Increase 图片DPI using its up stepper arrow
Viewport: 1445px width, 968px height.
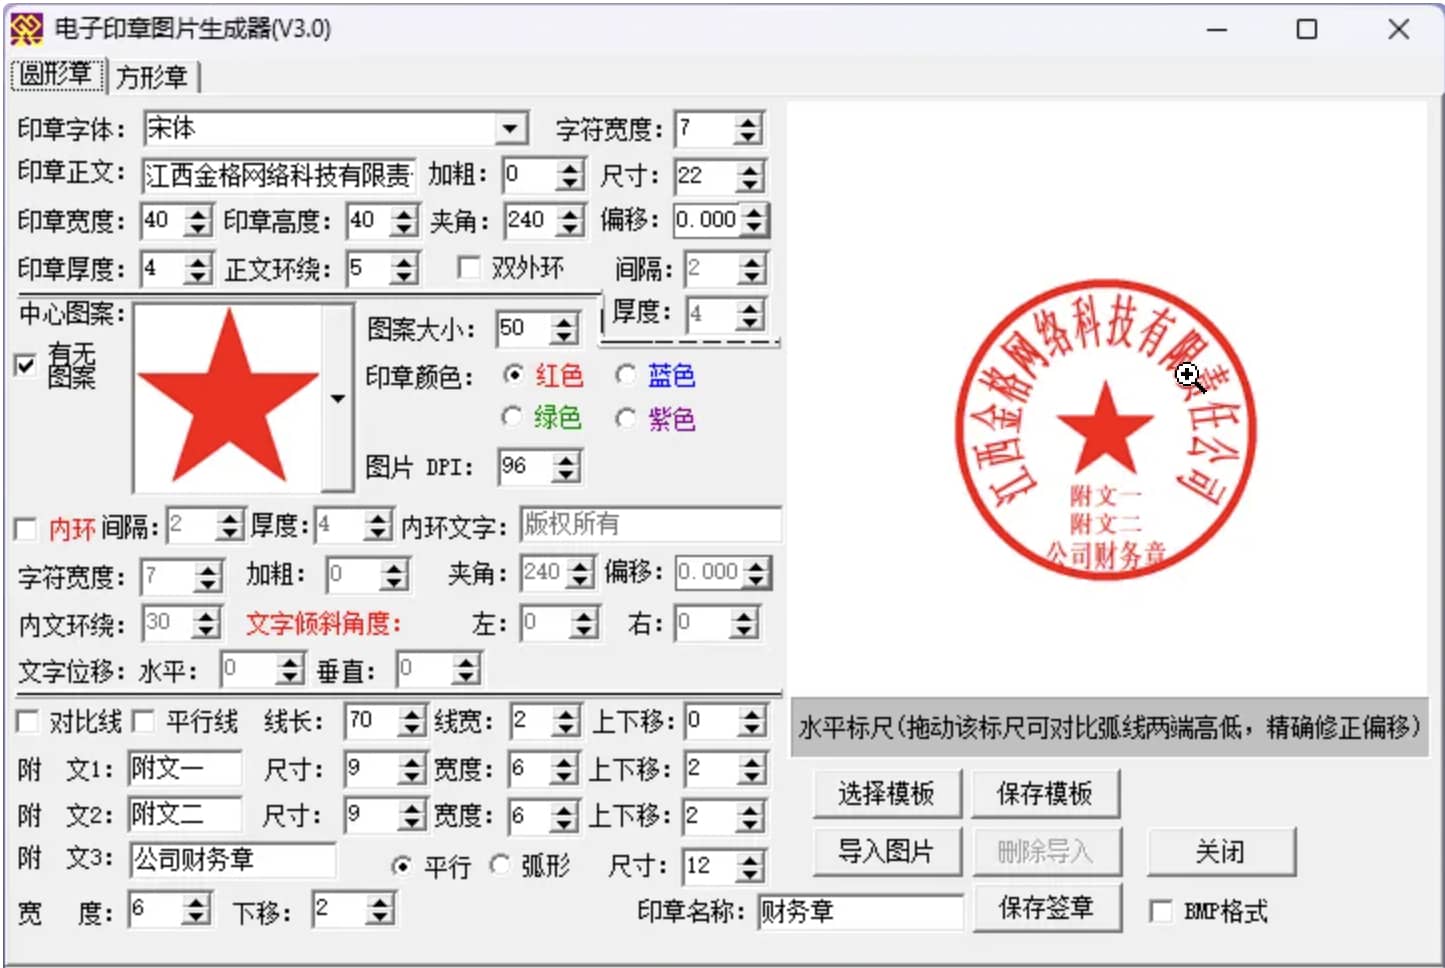coord(567,460)
